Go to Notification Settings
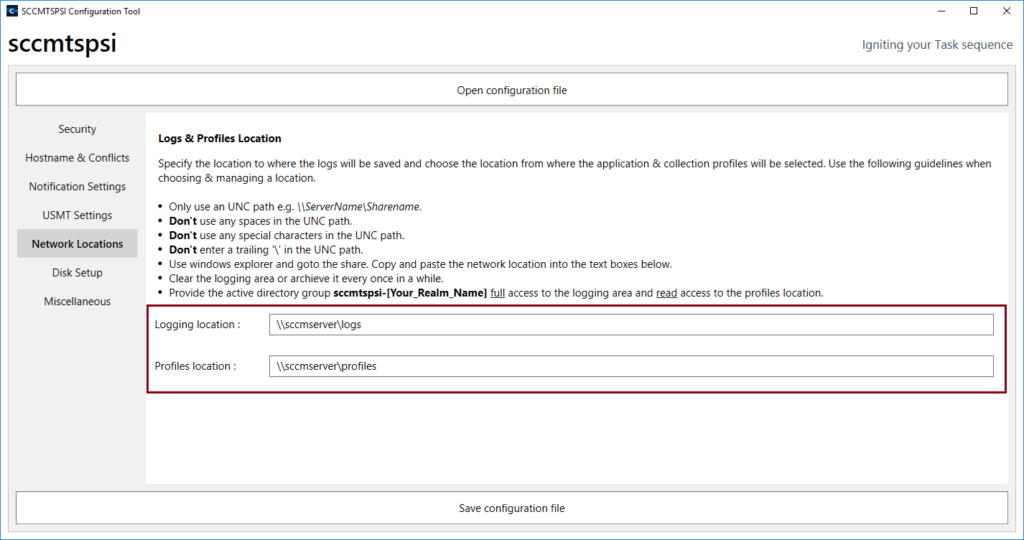Screen dimensions: 1024x540 coord(77,187)
